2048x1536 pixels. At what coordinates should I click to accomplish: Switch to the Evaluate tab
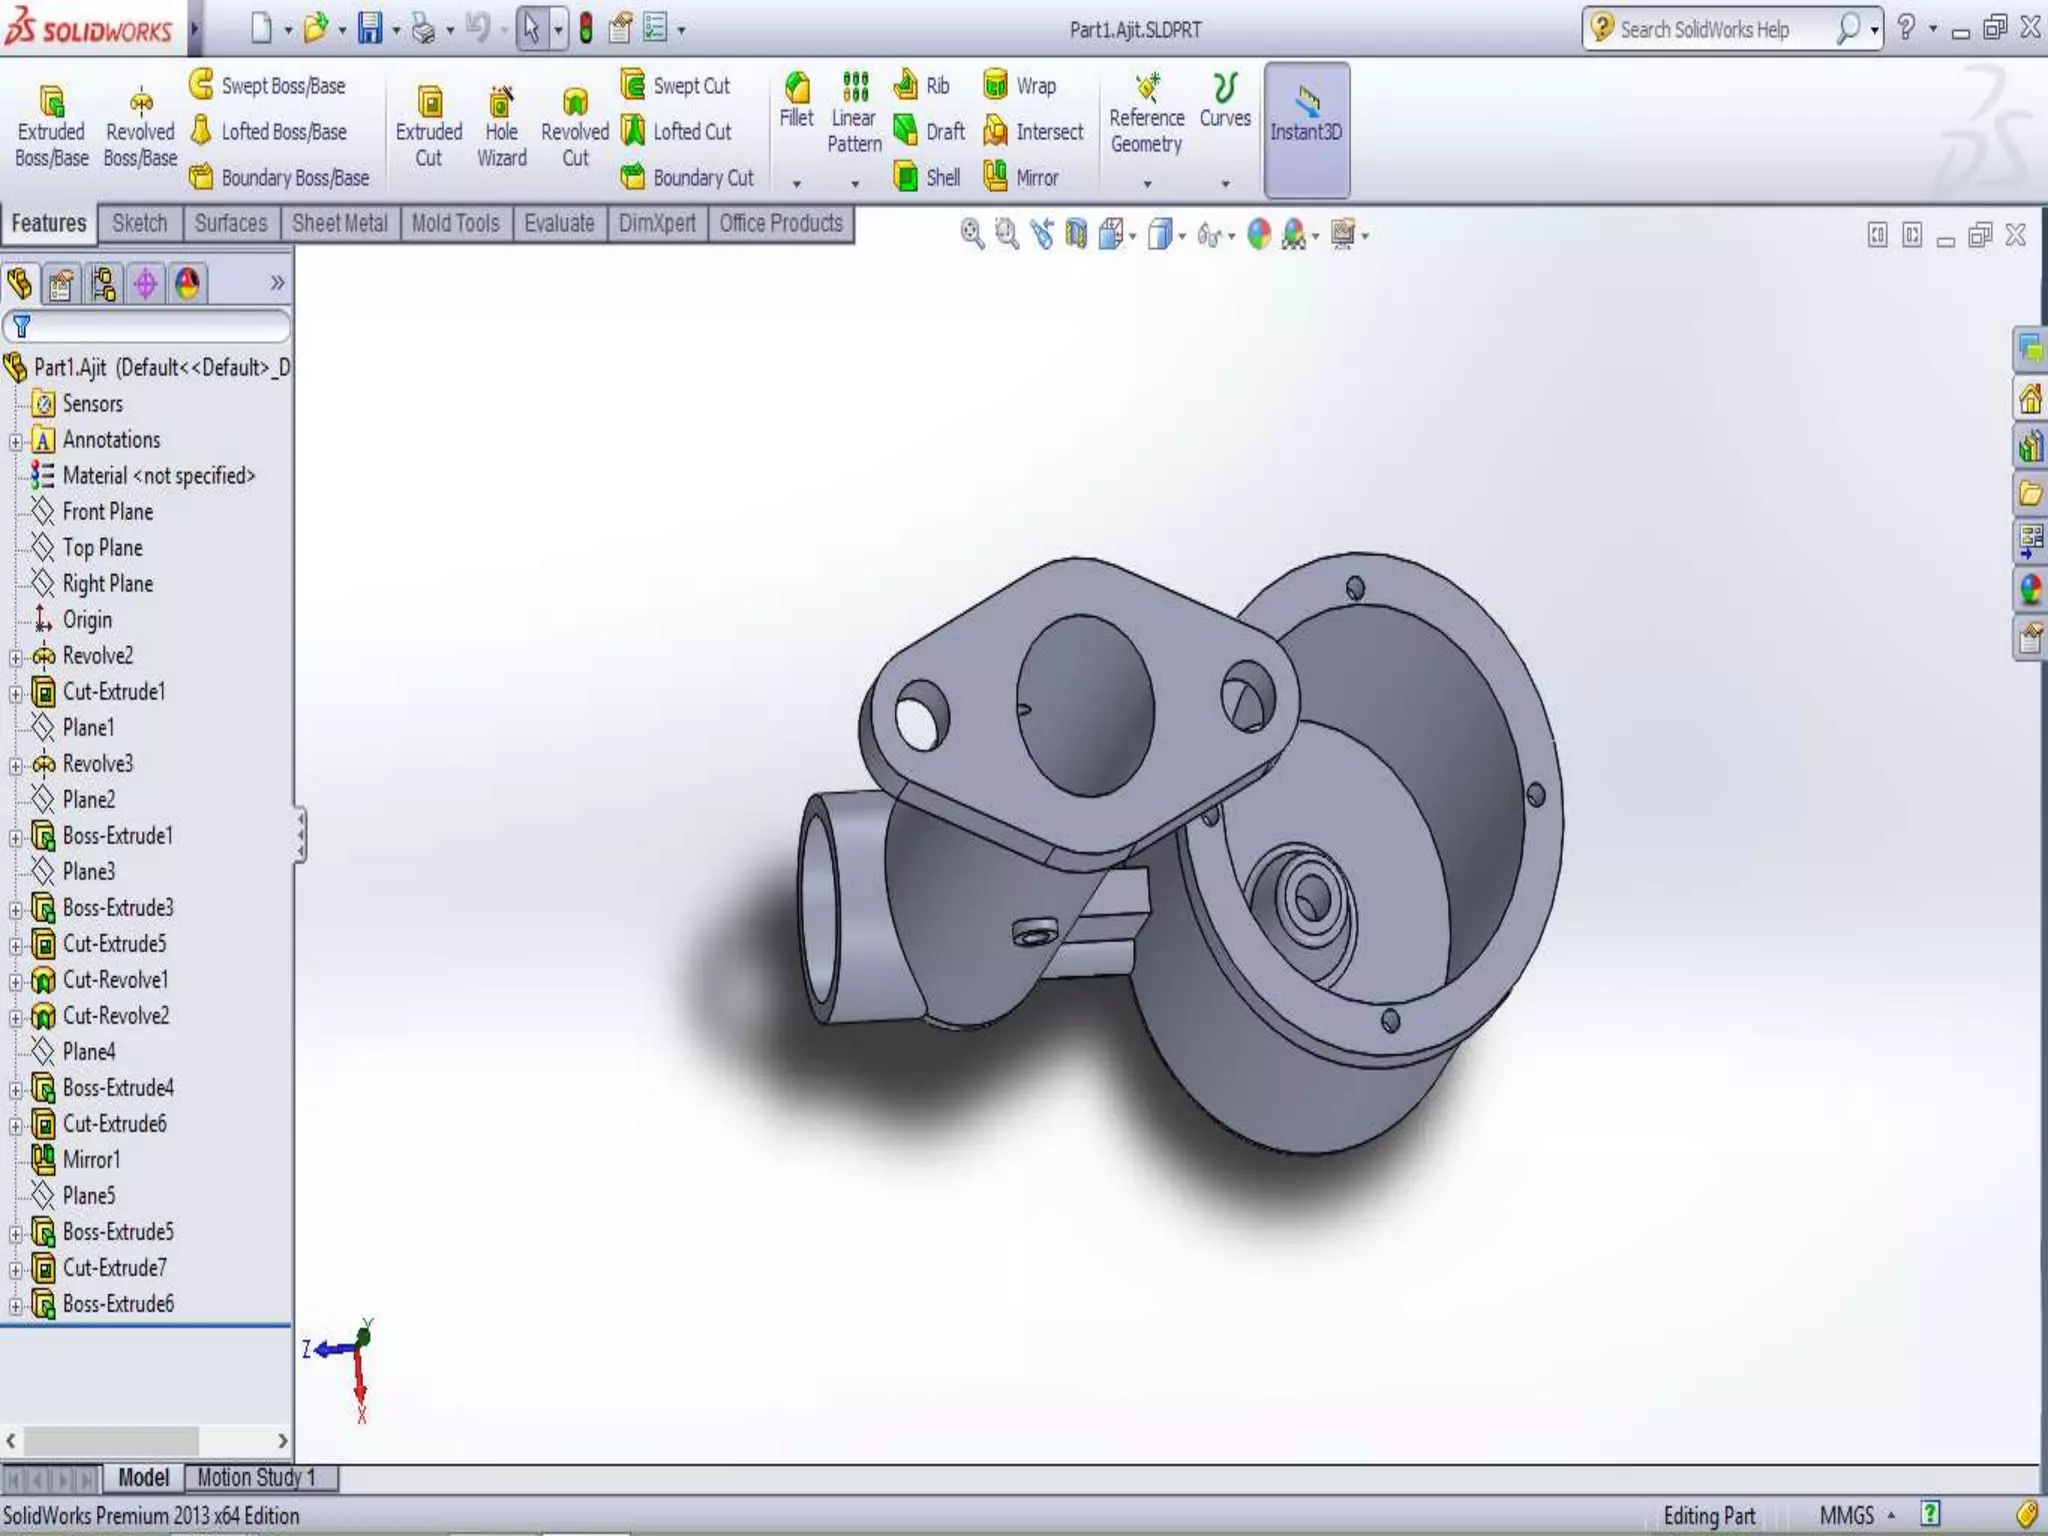coord(559,223)
